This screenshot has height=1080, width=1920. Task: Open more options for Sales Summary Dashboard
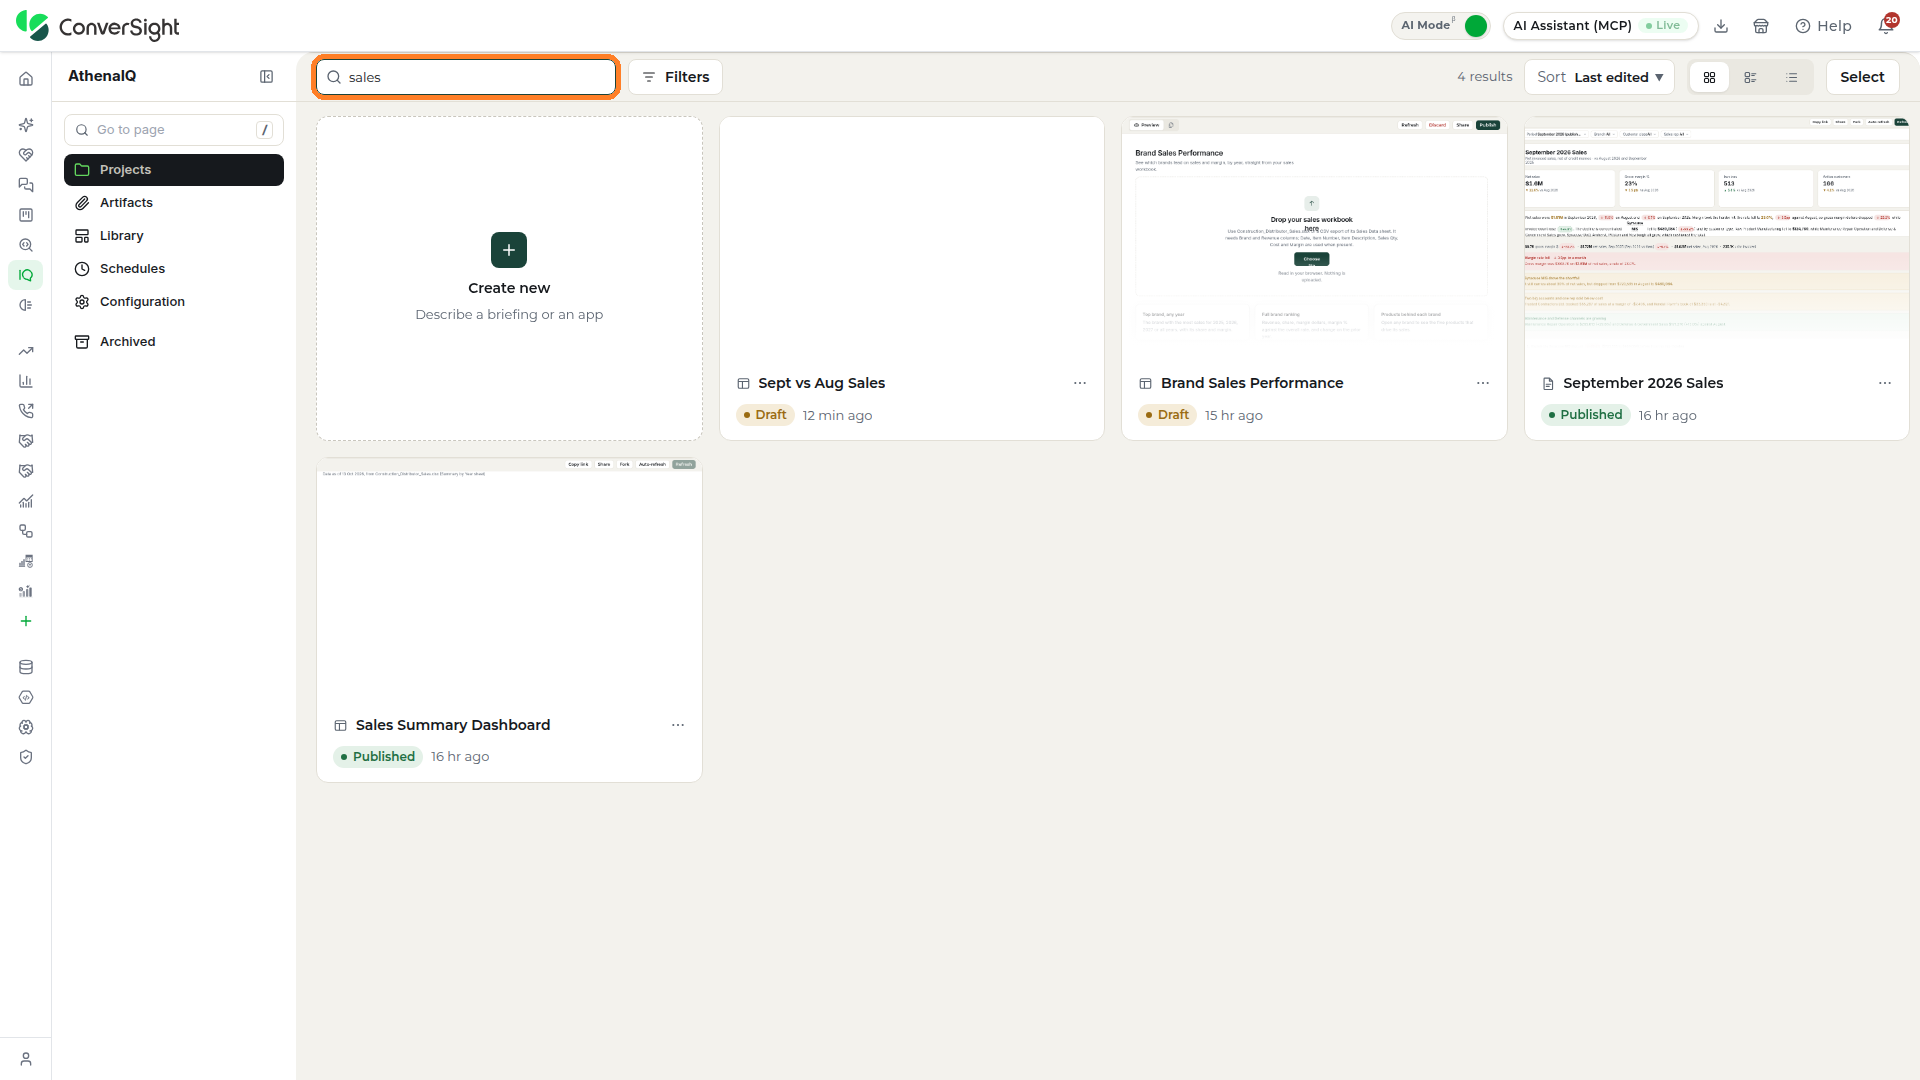(x=678, y=725)
